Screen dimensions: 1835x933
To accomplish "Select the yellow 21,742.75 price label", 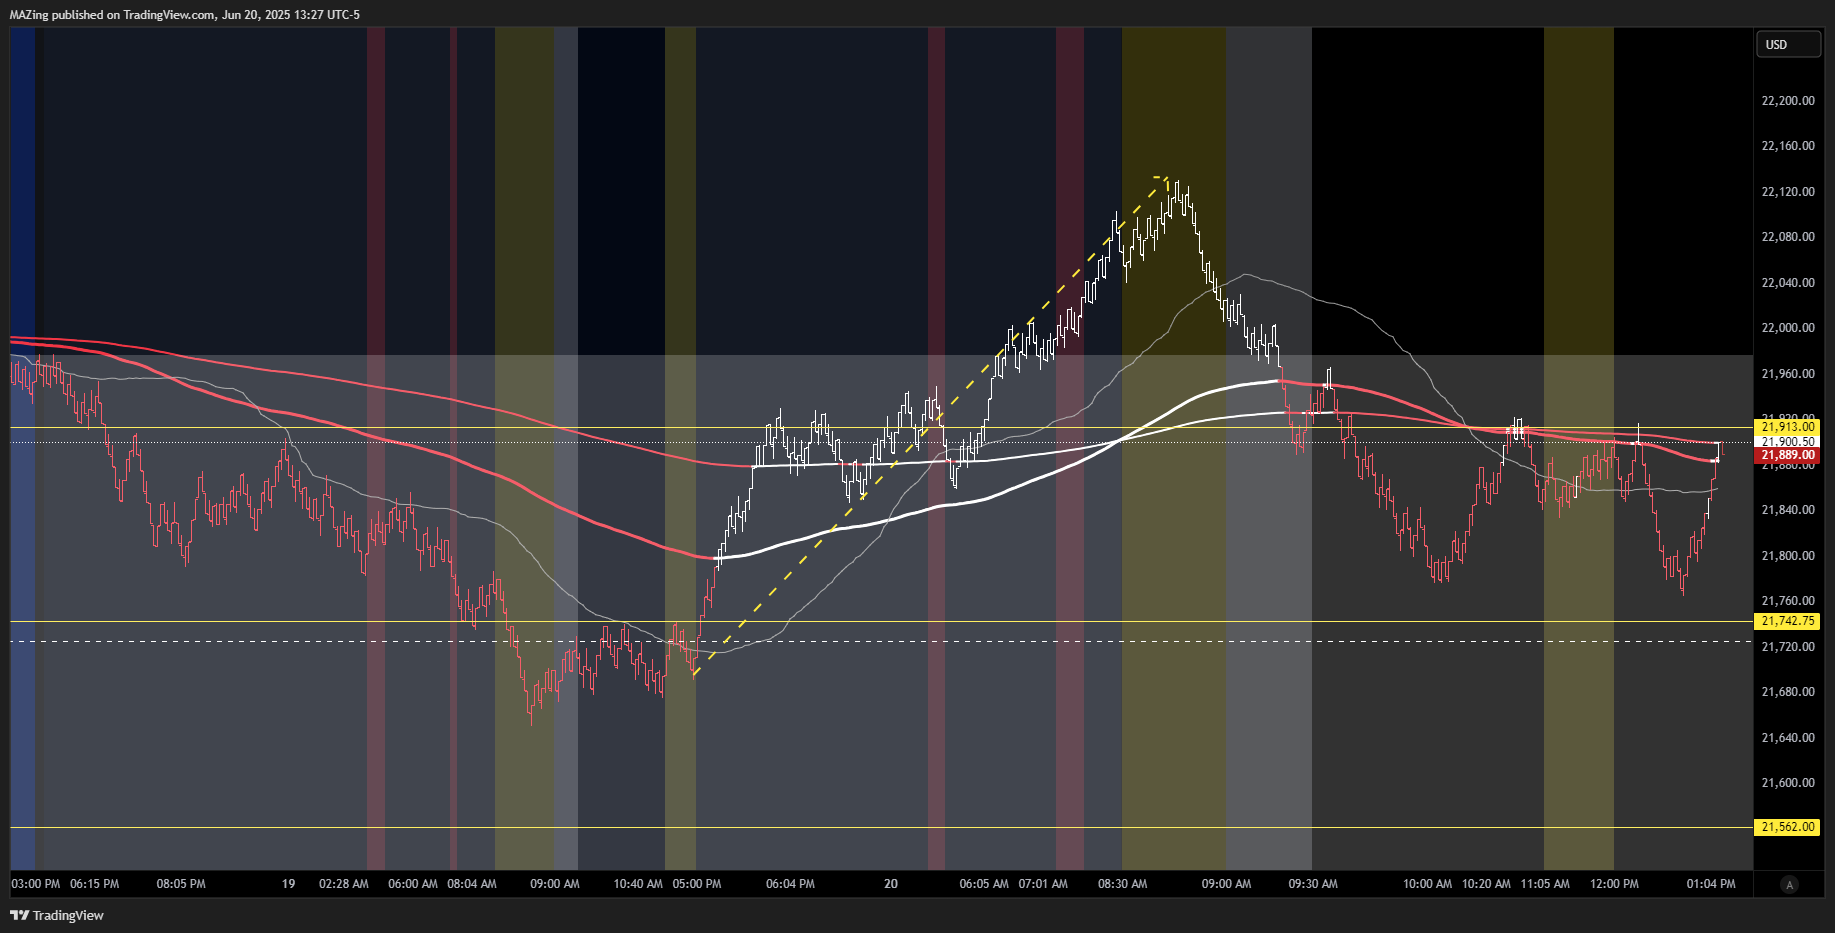I will tap(1787, 621).
